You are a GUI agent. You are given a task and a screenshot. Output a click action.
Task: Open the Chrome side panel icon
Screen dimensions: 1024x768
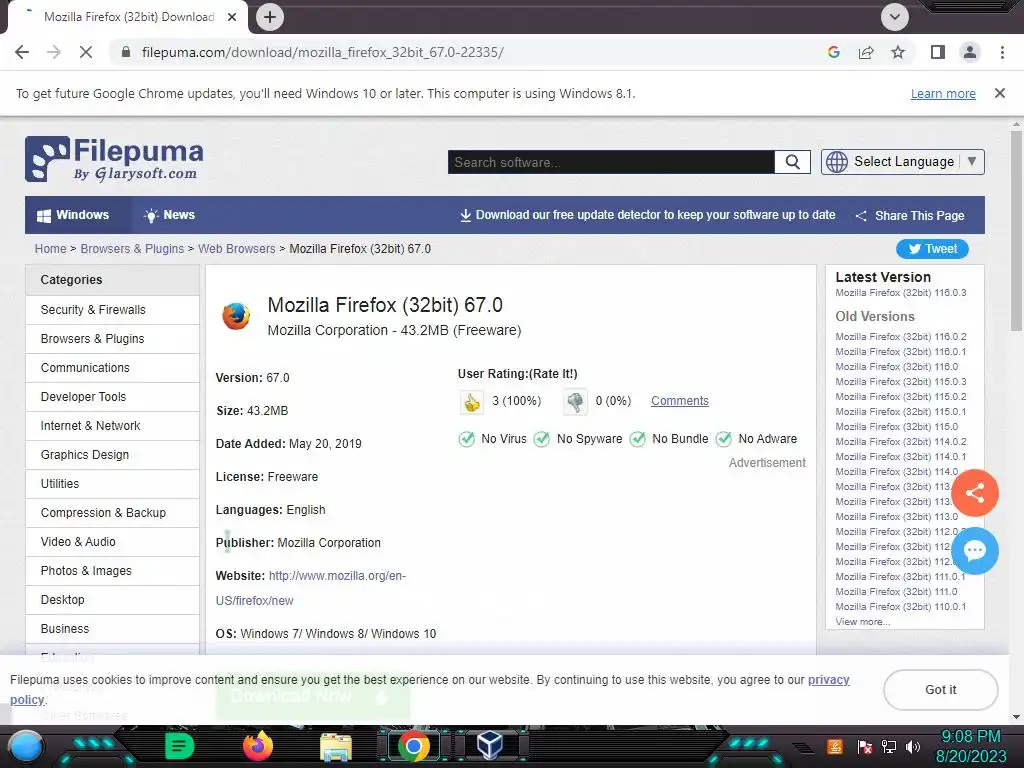click(938, 52)
